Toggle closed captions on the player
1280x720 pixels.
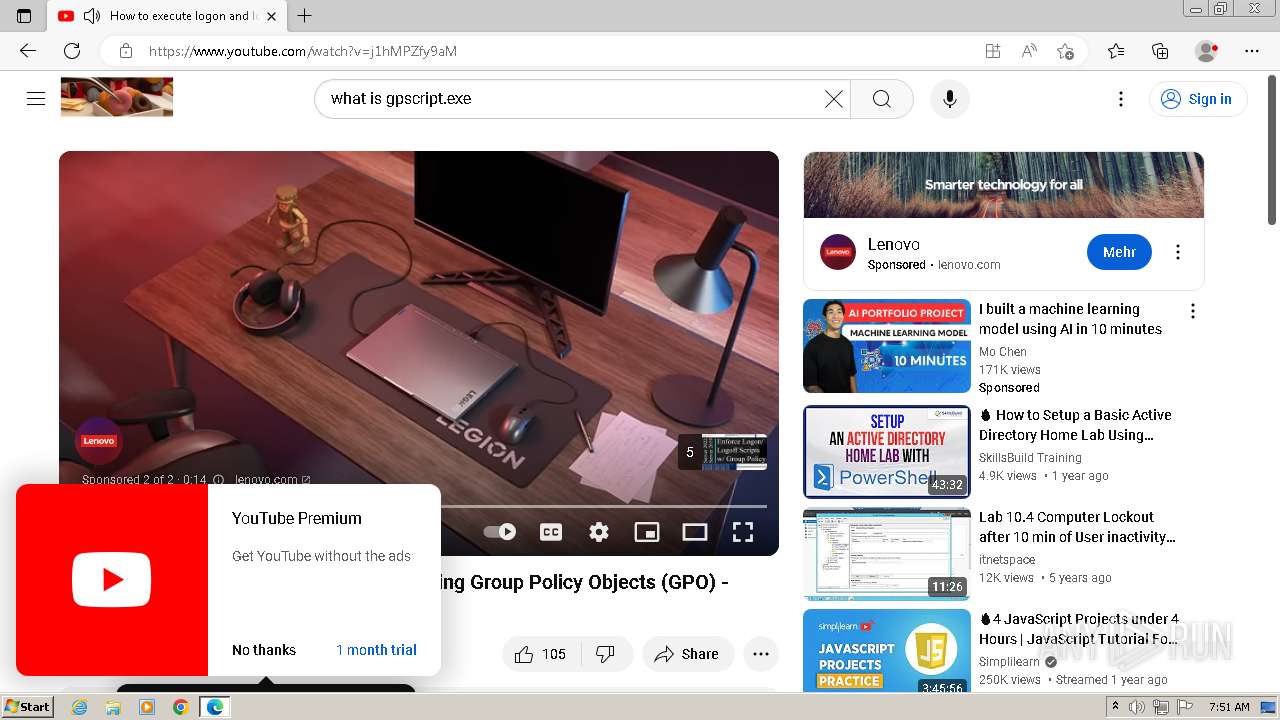(551, 532)
